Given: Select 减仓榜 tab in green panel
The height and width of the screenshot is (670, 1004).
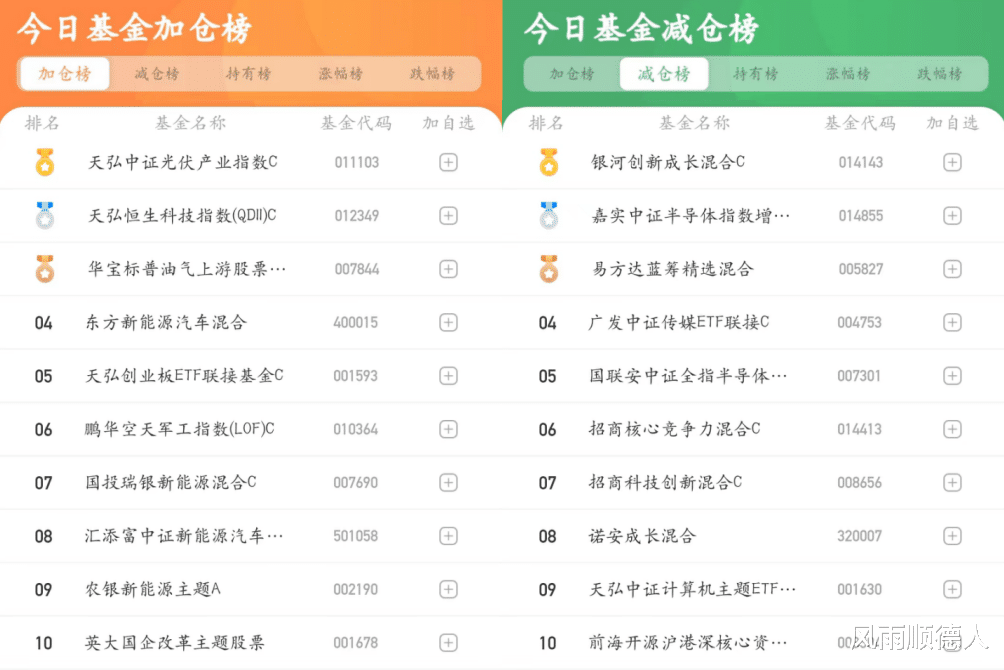Looking at the screenshot, I should click(664, 74).
